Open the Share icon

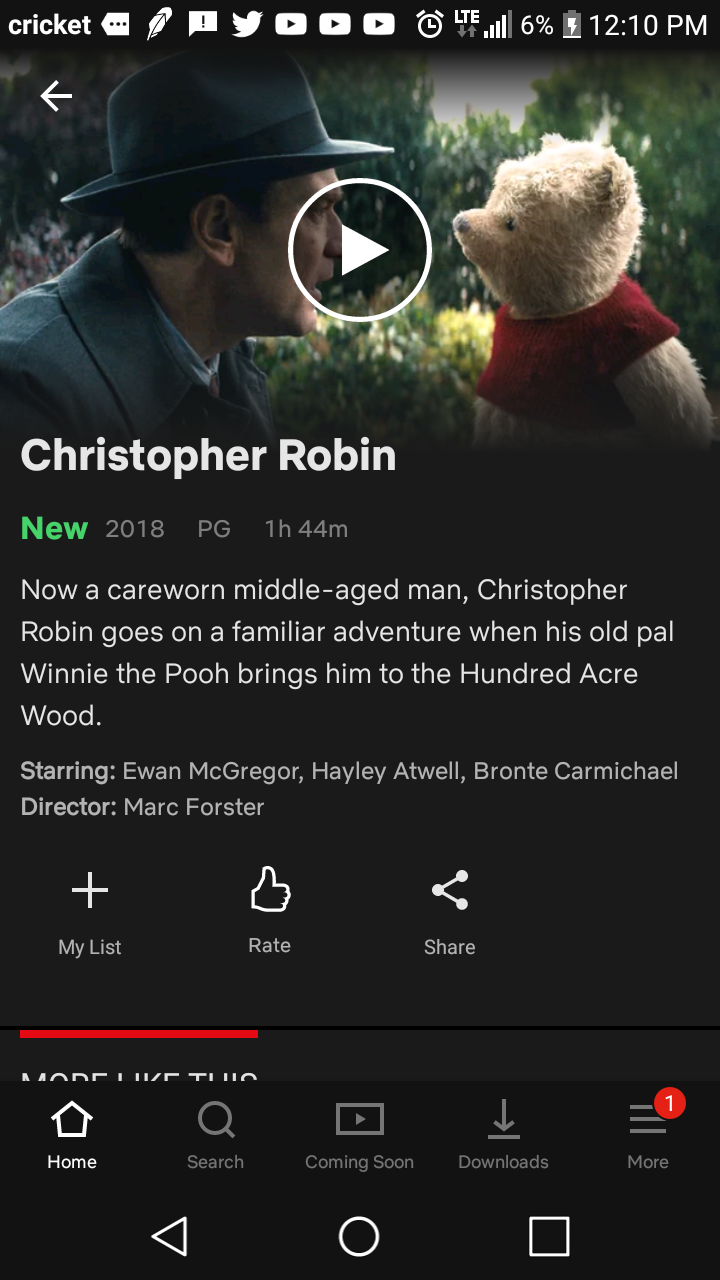point(450,913)
